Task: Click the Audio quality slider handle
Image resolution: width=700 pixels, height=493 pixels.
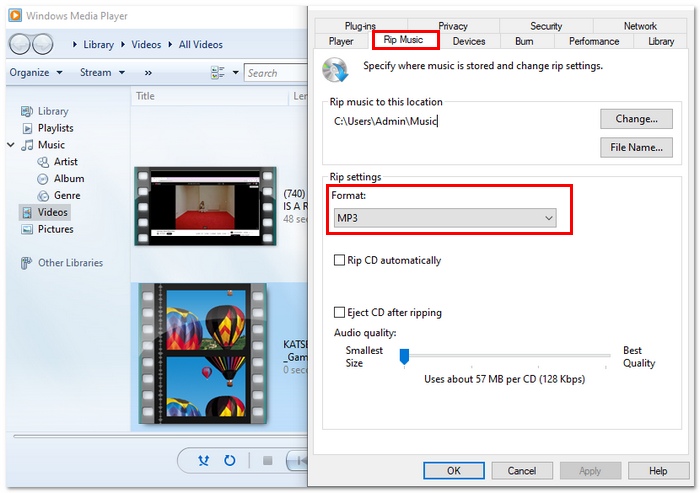Action: [x=404, y=357]
